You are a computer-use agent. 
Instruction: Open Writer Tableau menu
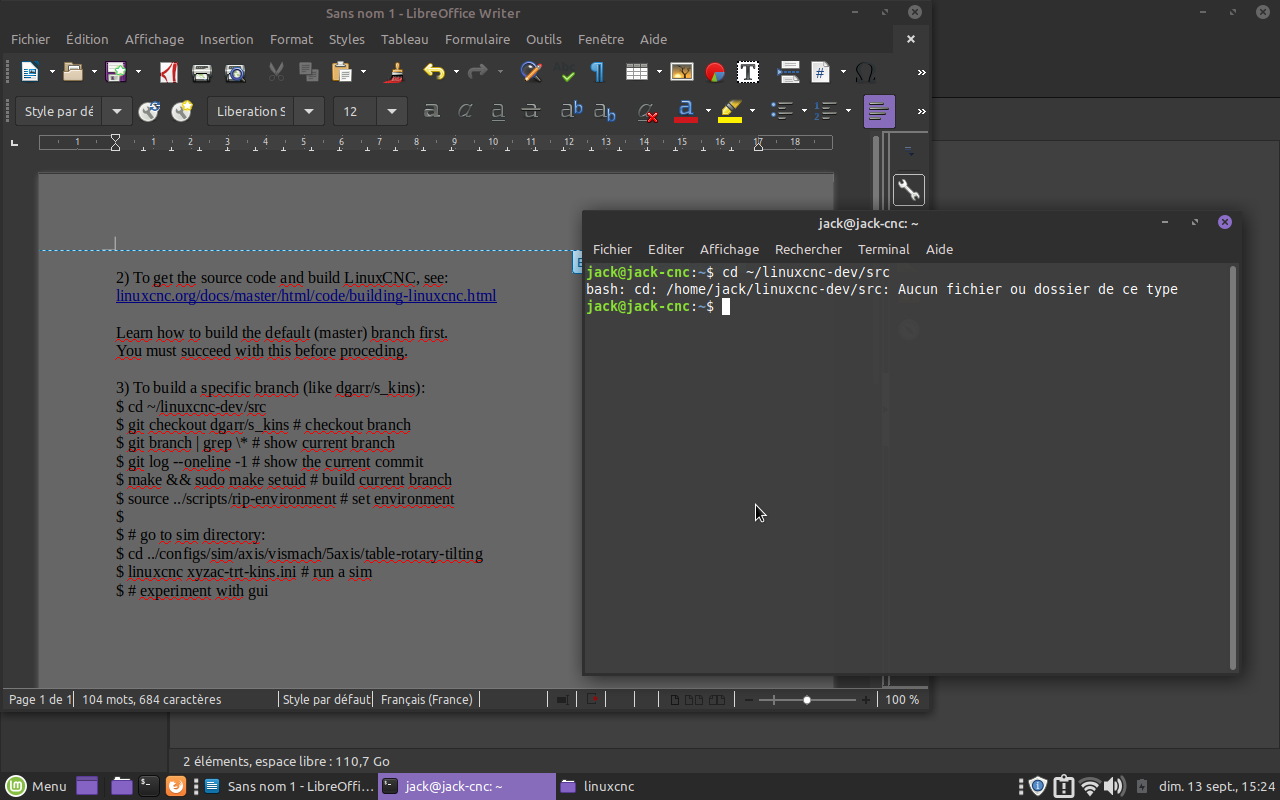(x=404, y=39)
